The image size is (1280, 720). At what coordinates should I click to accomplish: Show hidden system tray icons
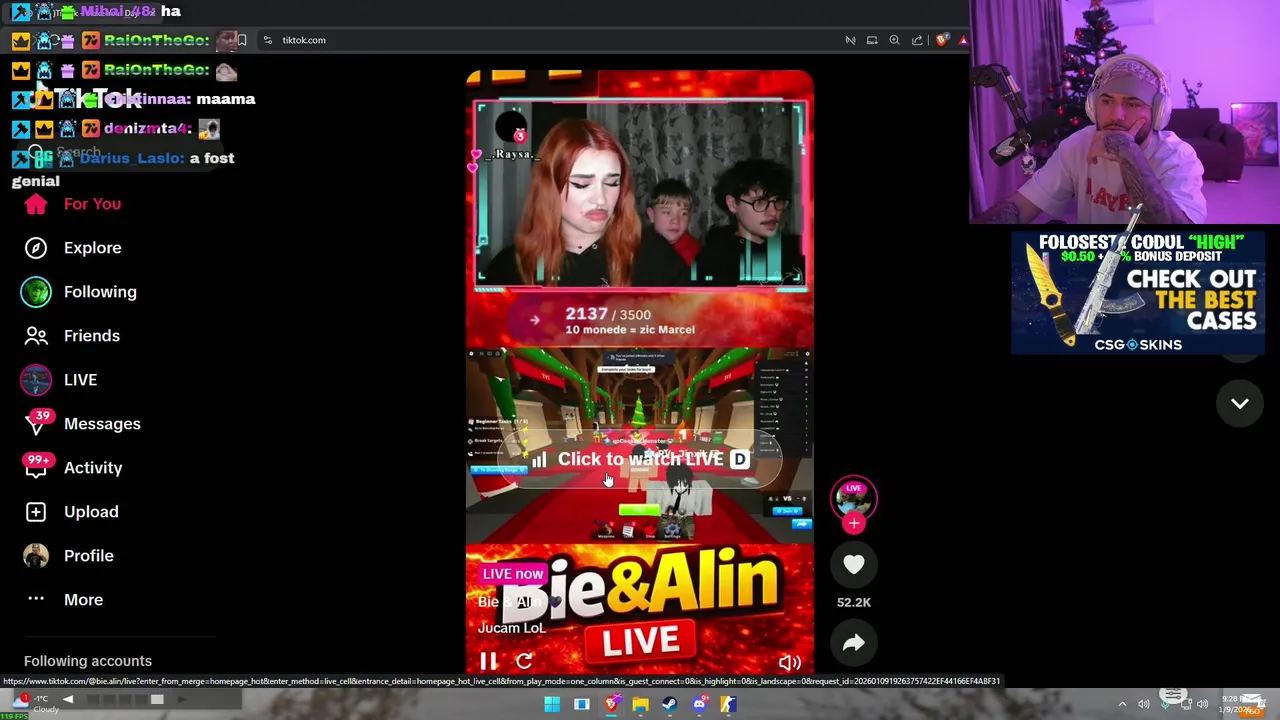[1122, 704]
